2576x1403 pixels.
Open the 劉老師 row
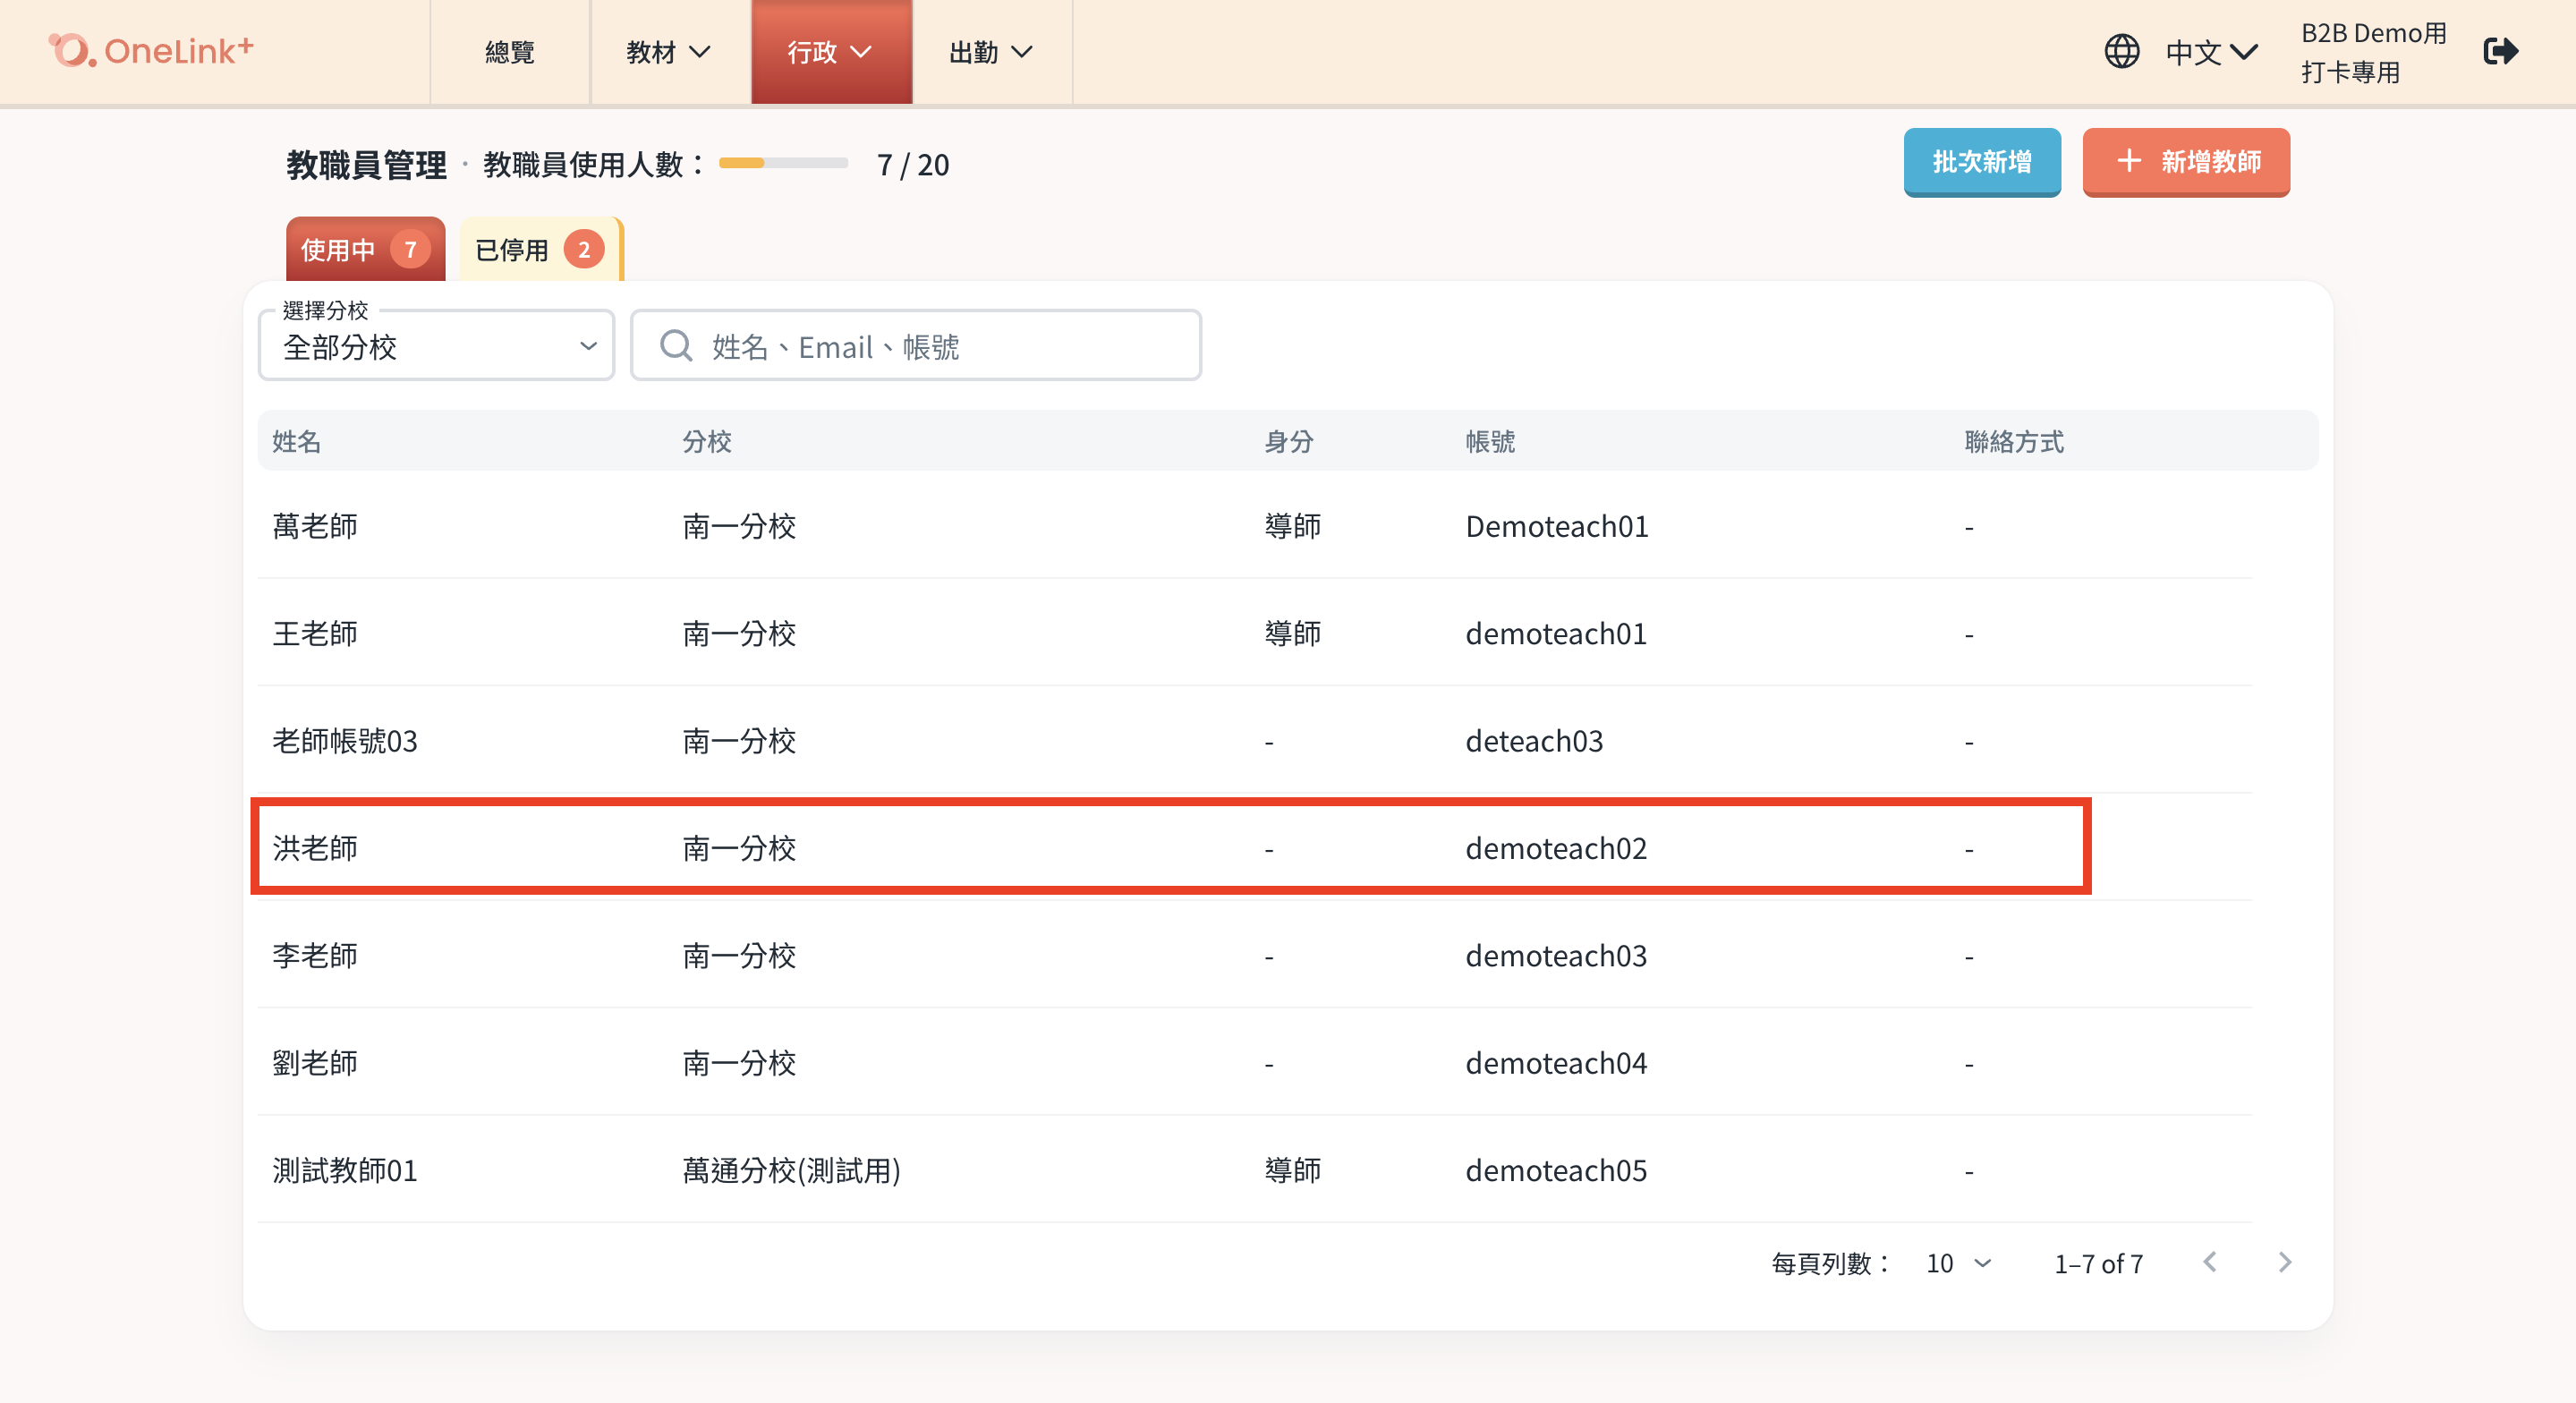1255,1062
